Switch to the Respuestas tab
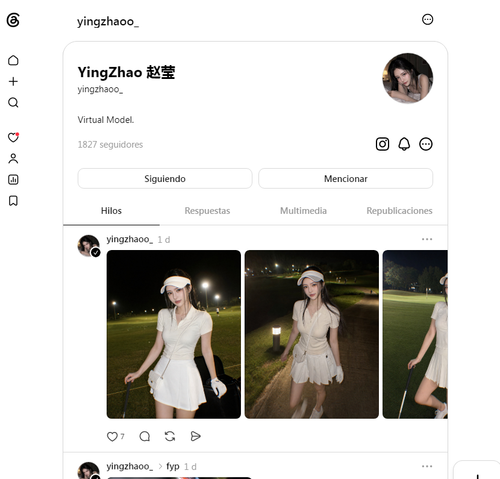Image resolution: width=500 pixels, height=479 pixels. tap(207, 211)
